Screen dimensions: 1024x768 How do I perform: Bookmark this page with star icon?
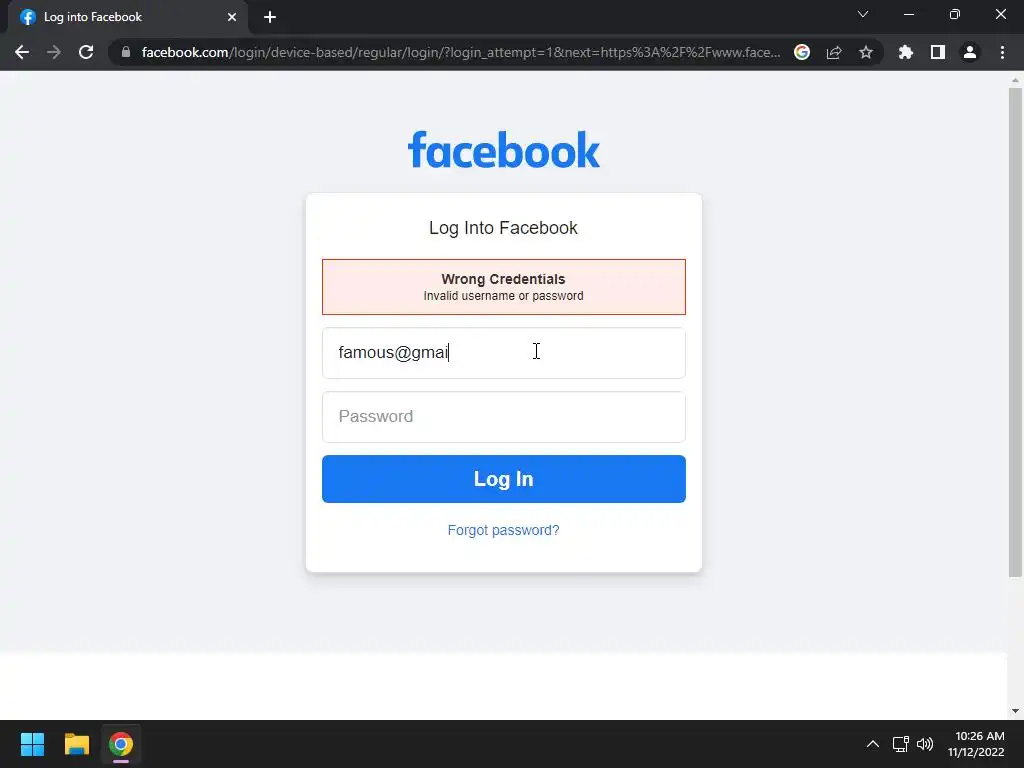pos(866,52)
